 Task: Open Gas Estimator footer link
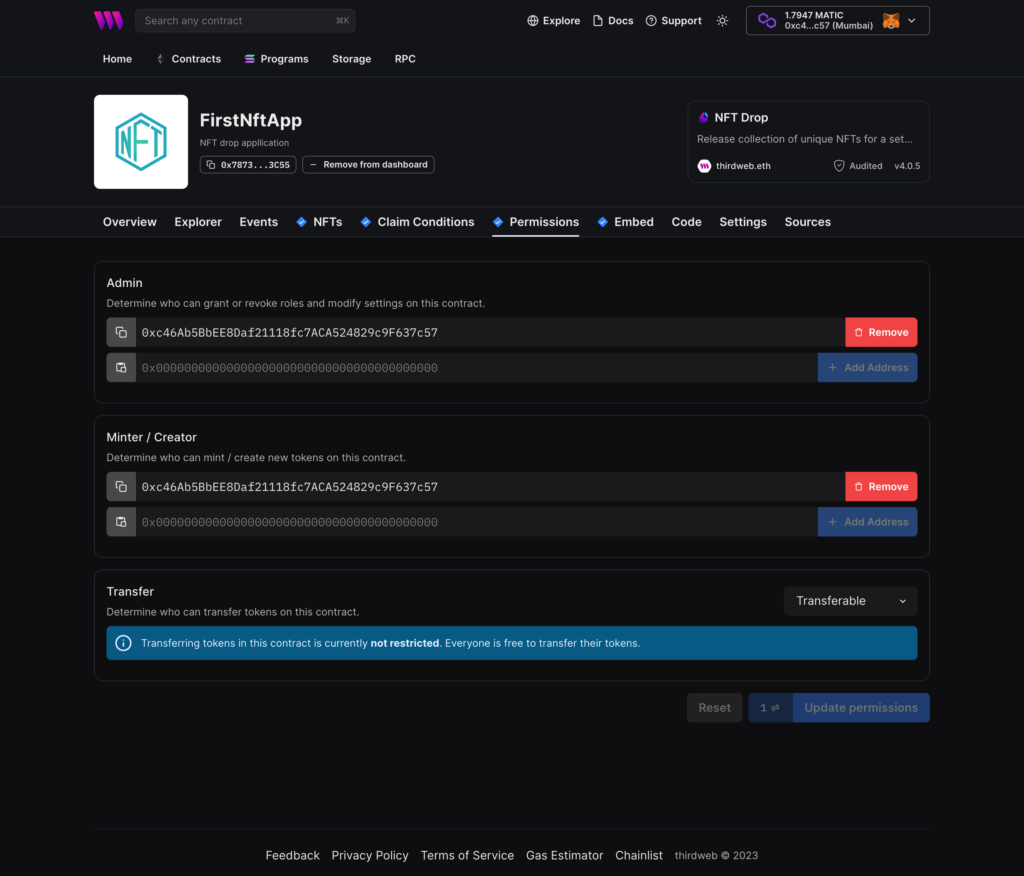(564, 856)
